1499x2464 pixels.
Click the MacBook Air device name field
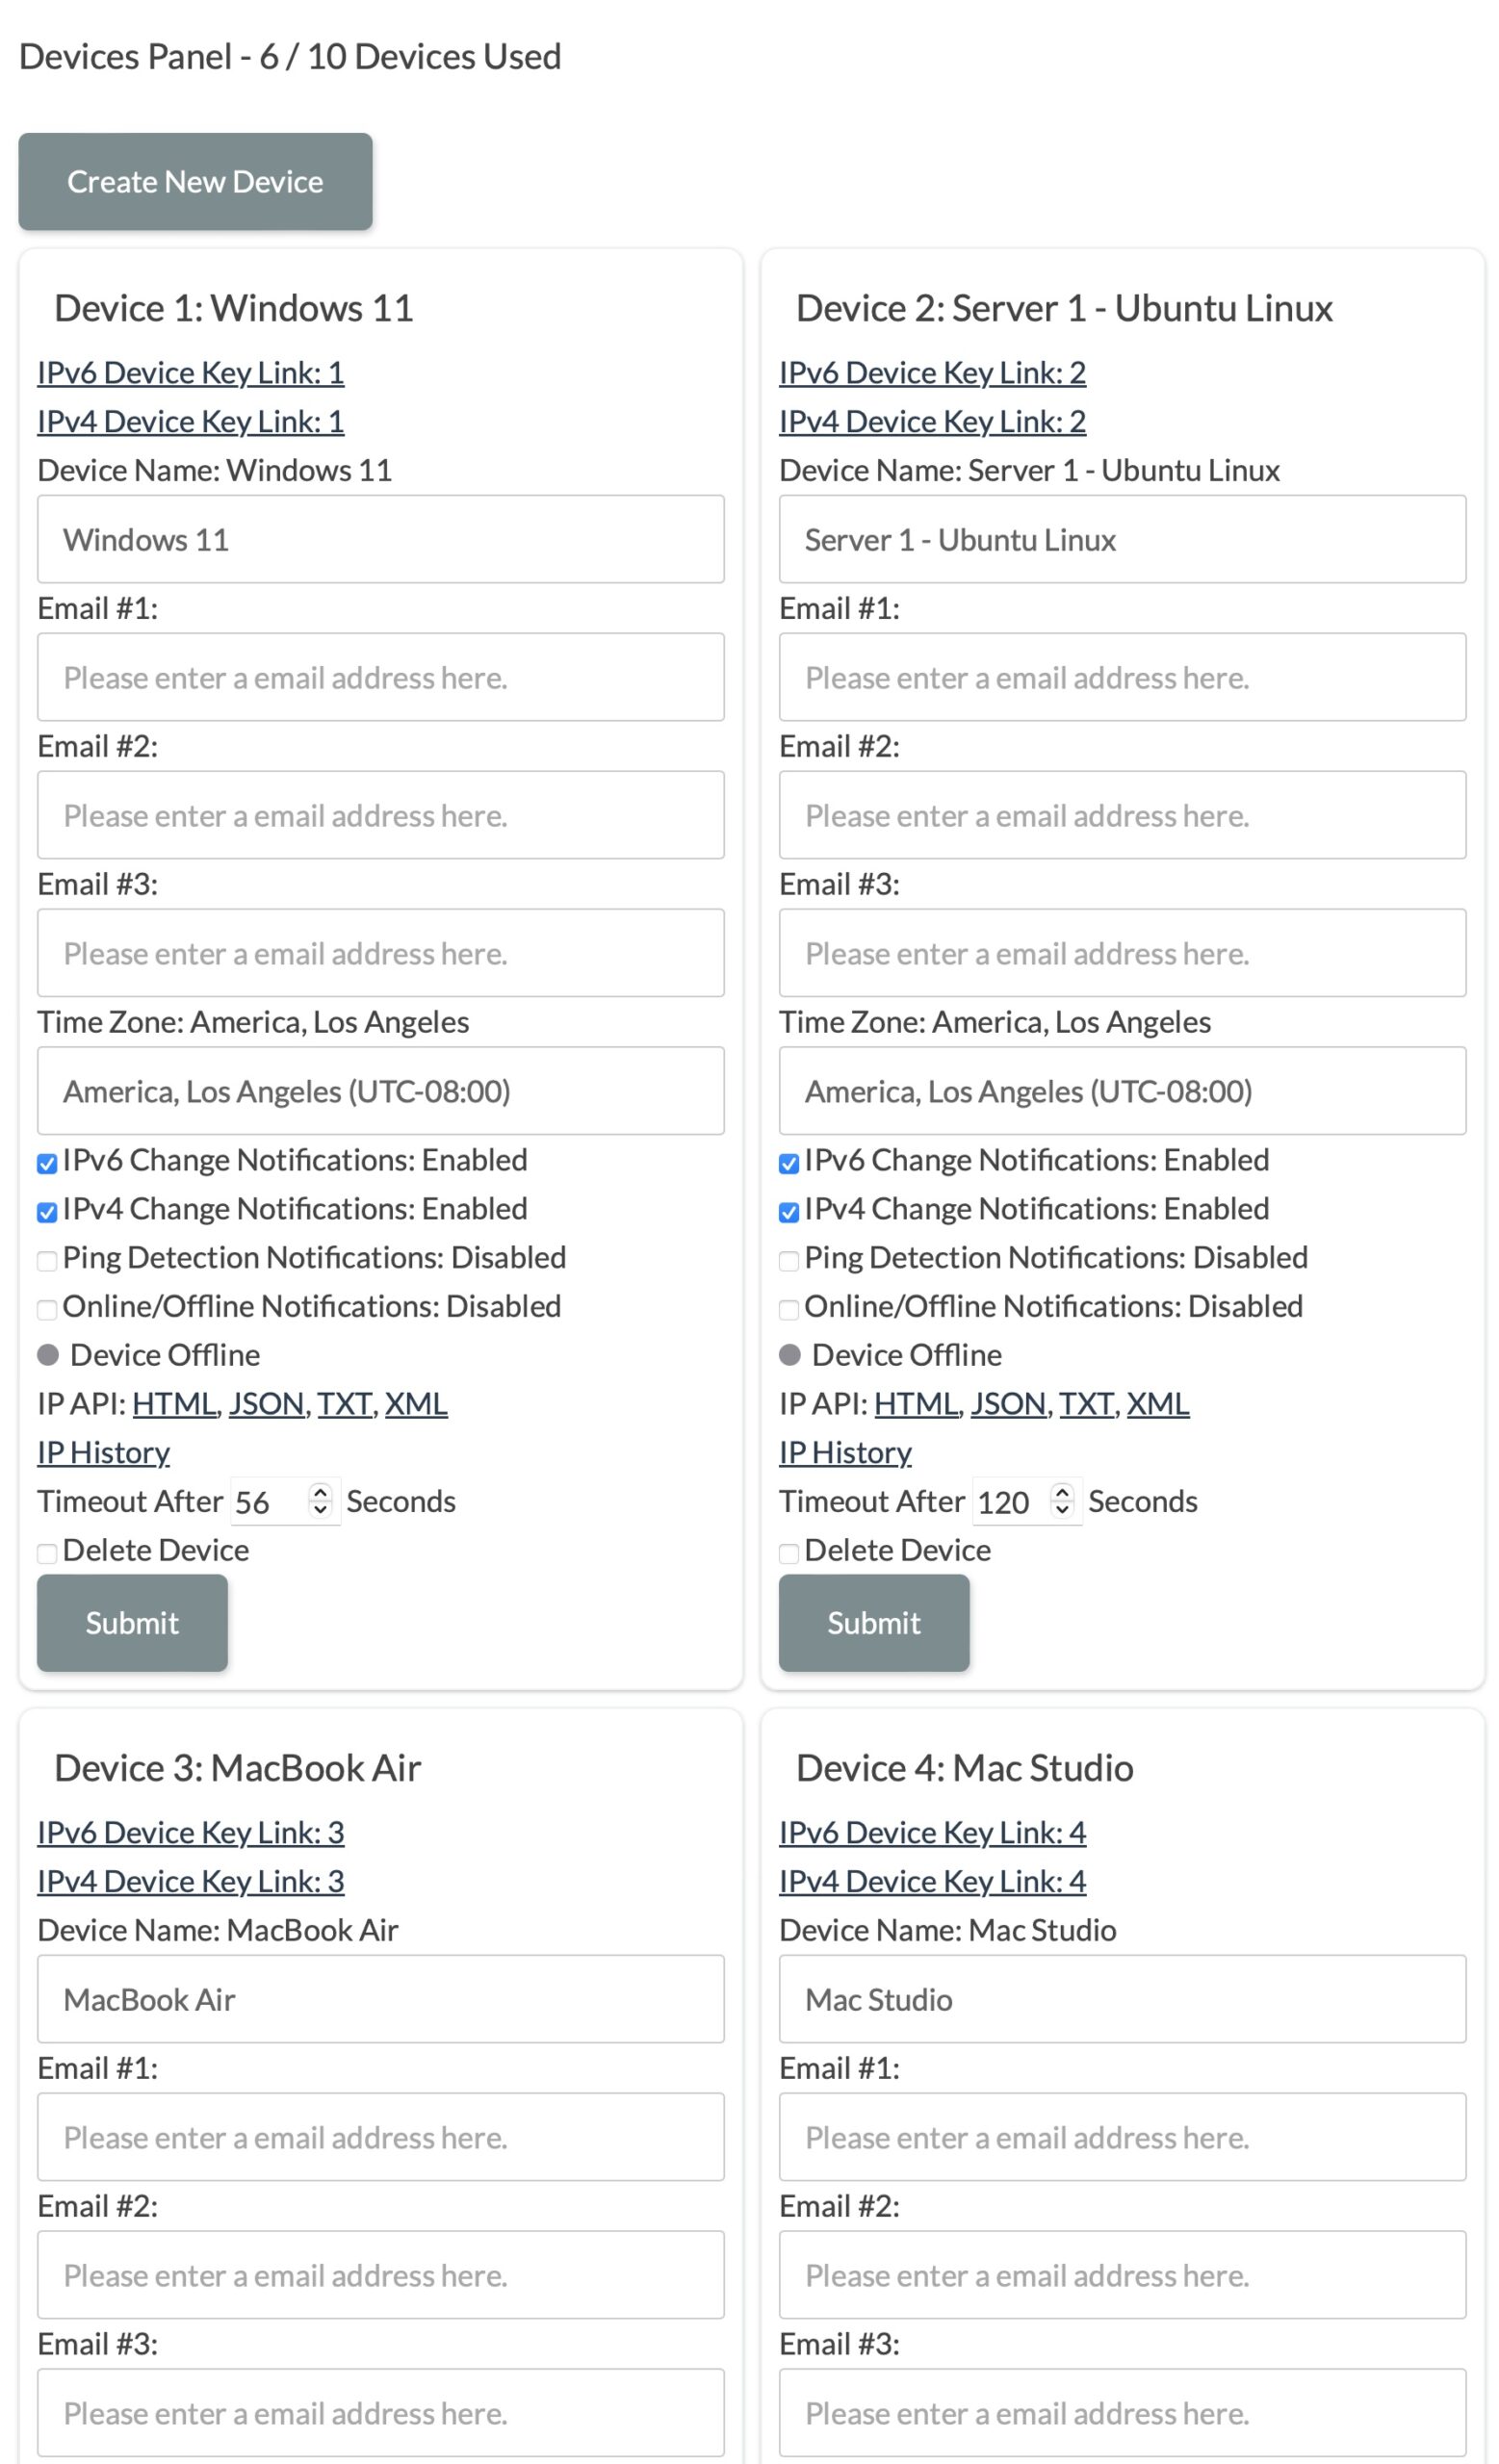[x=381, y=1998]
